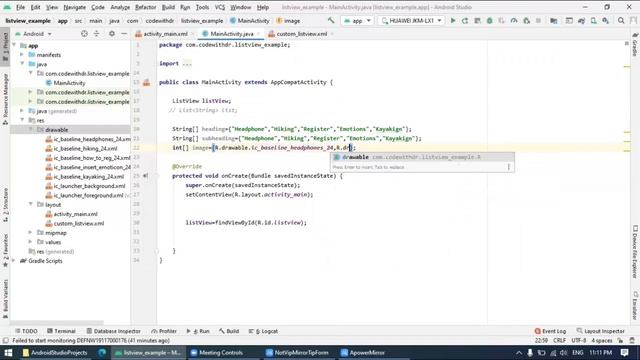Open the SDK Manager icon
The width and height of the screenshot is (640, 360).
tap(606, 20)
